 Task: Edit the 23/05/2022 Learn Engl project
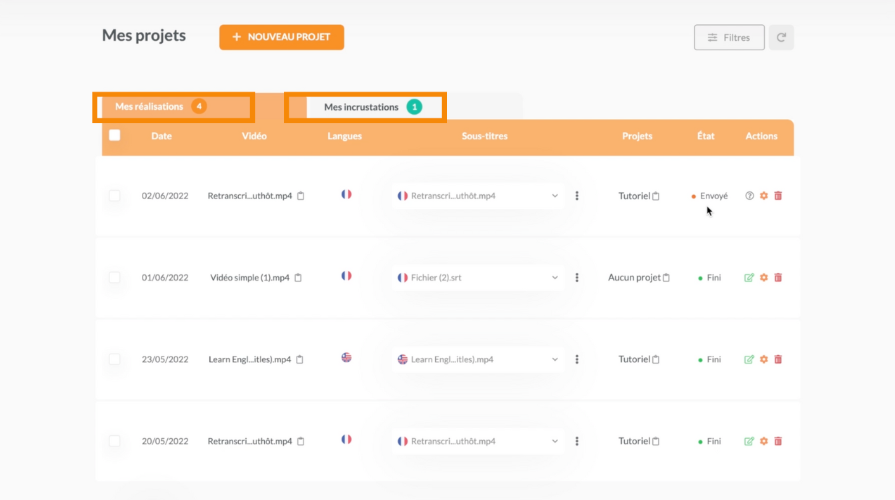click(x=749, y=359)
